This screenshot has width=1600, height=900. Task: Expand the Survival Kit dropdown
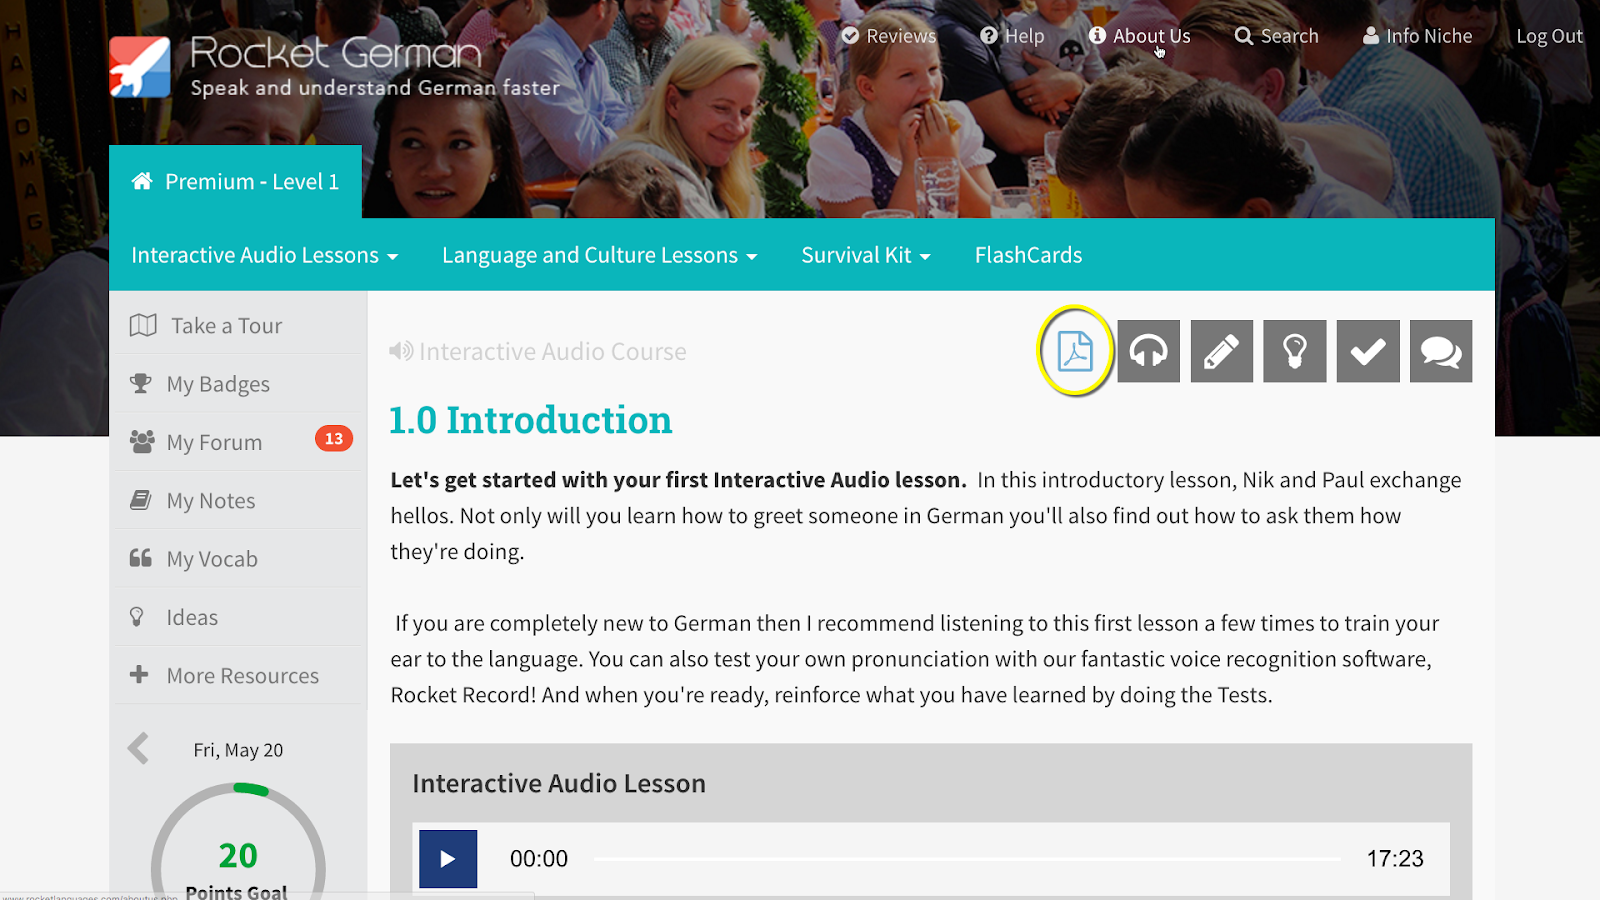pos(866,255)
